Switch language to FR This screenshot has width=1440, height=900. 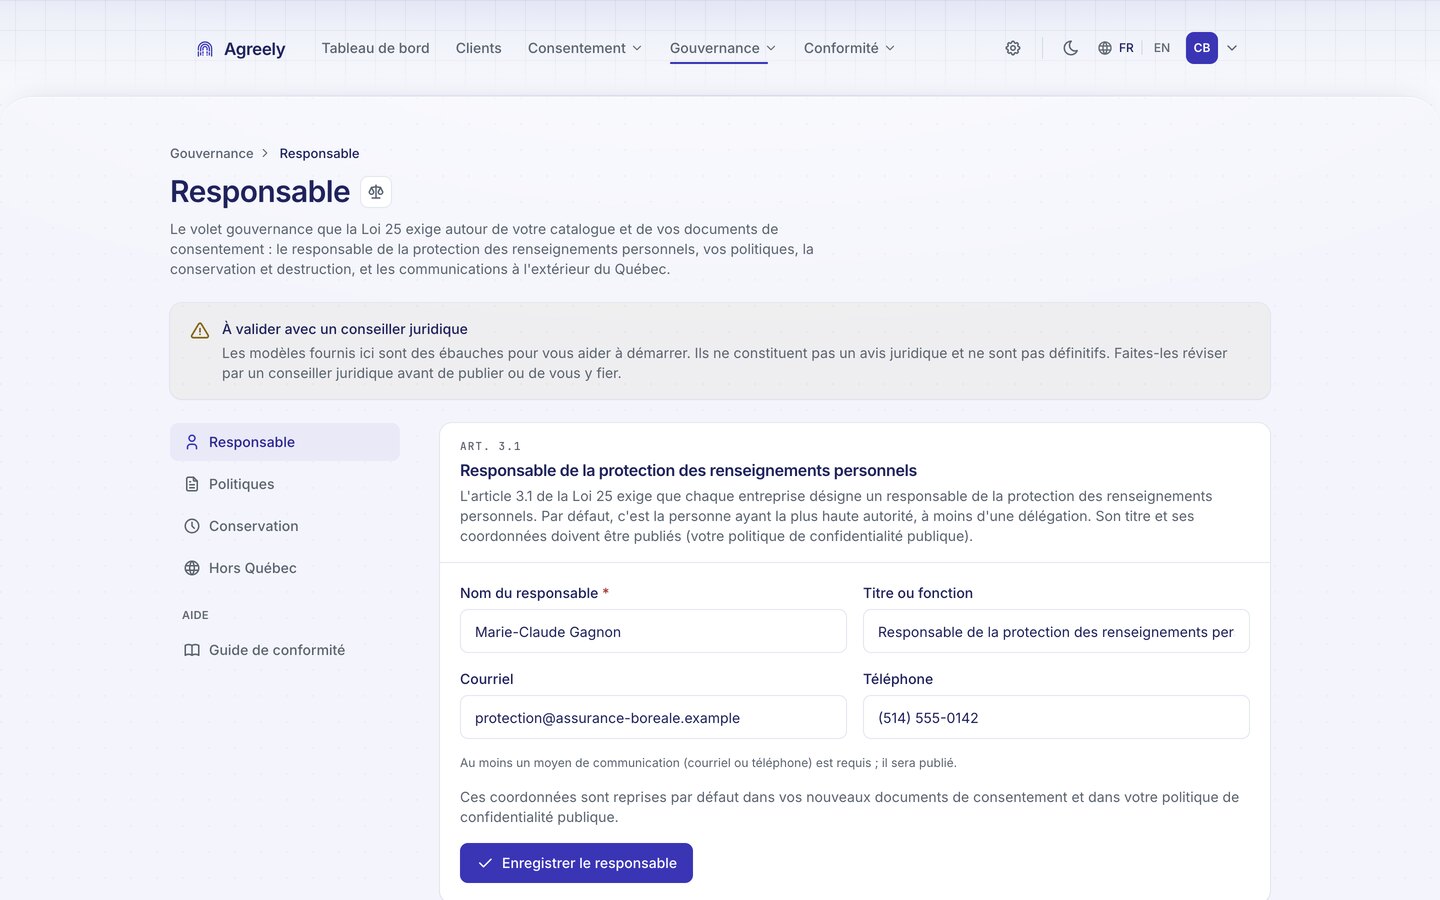tap(1126, 48)
